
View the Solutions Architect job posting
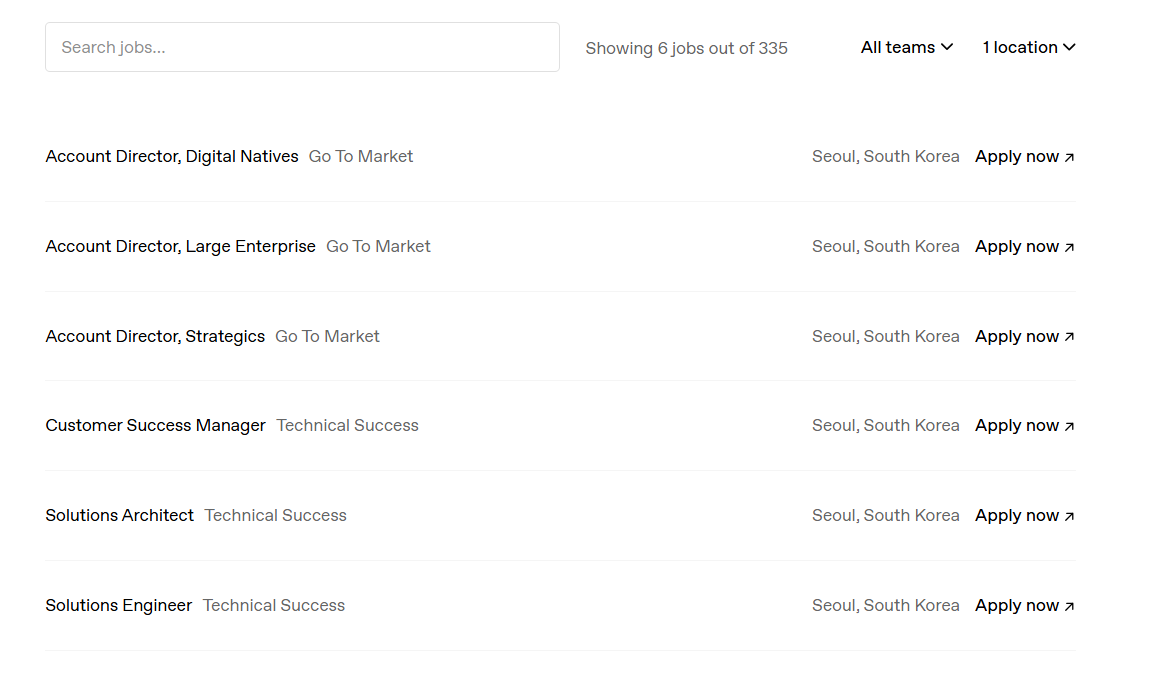pyautogui.click(x=119, y=515)
